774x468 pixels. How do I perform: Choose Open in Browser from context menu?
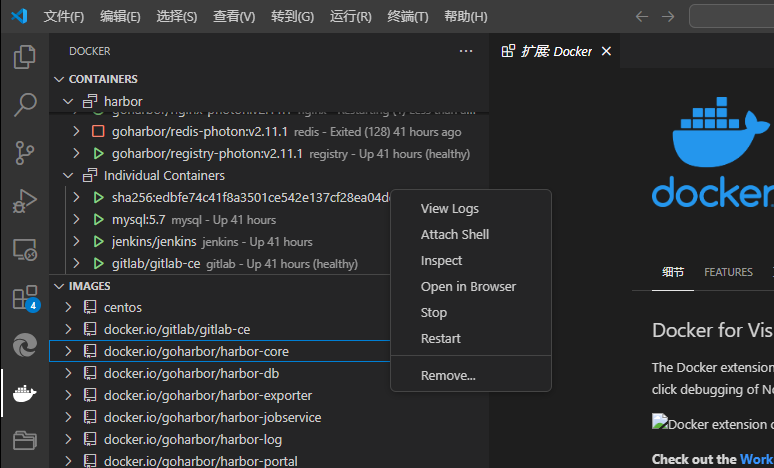click(x=470, y=286)
